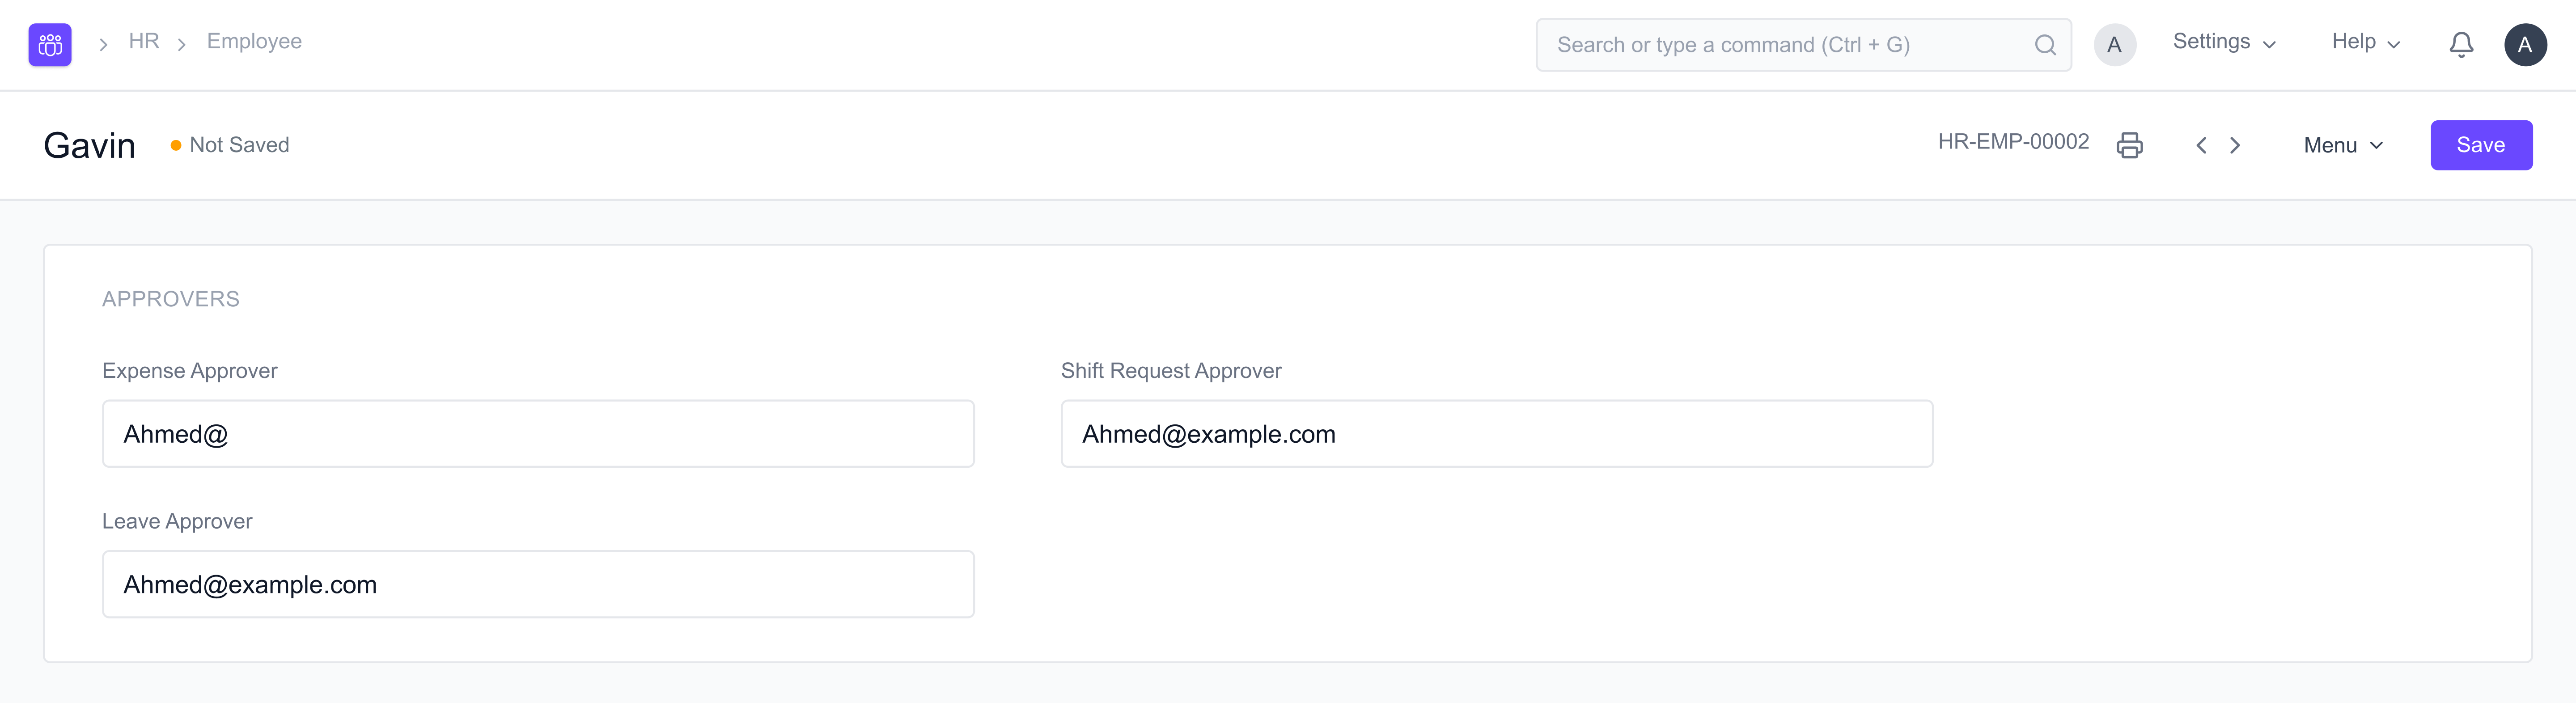
Task: Select the Shift Request Approver field
Action: pyautogui.click(x=1496, y=433)
